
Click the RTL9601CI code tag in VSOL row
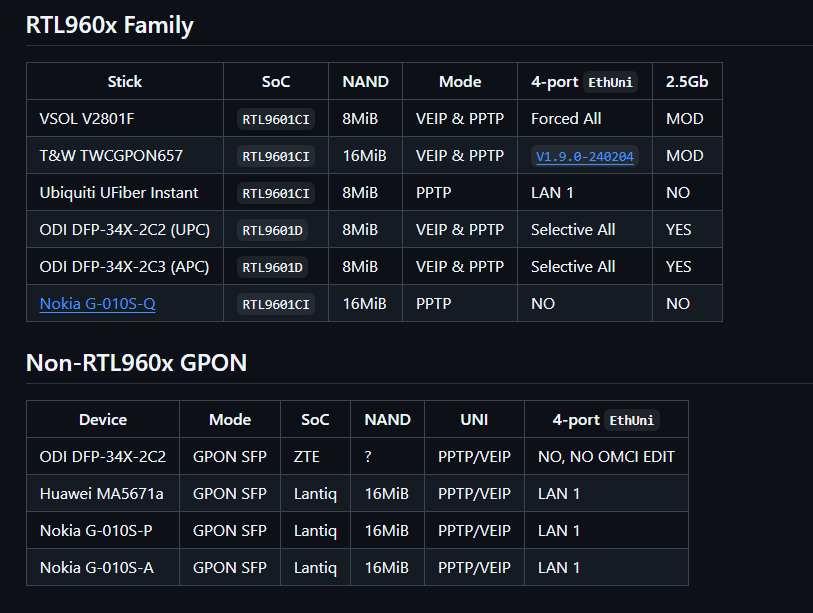(x=276, y=119)
